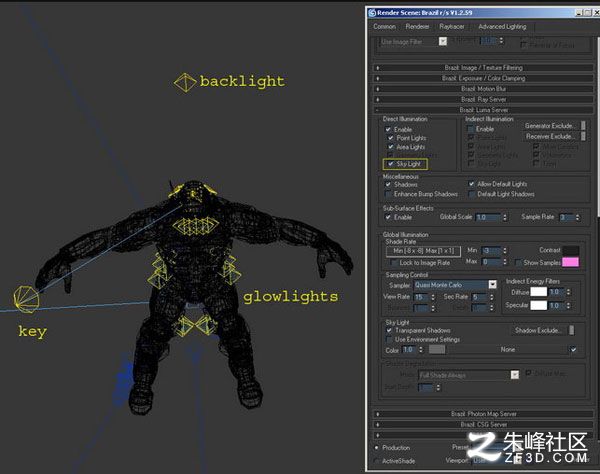Click the None sky light map button
600x474 pixels.
coord(508,349)
